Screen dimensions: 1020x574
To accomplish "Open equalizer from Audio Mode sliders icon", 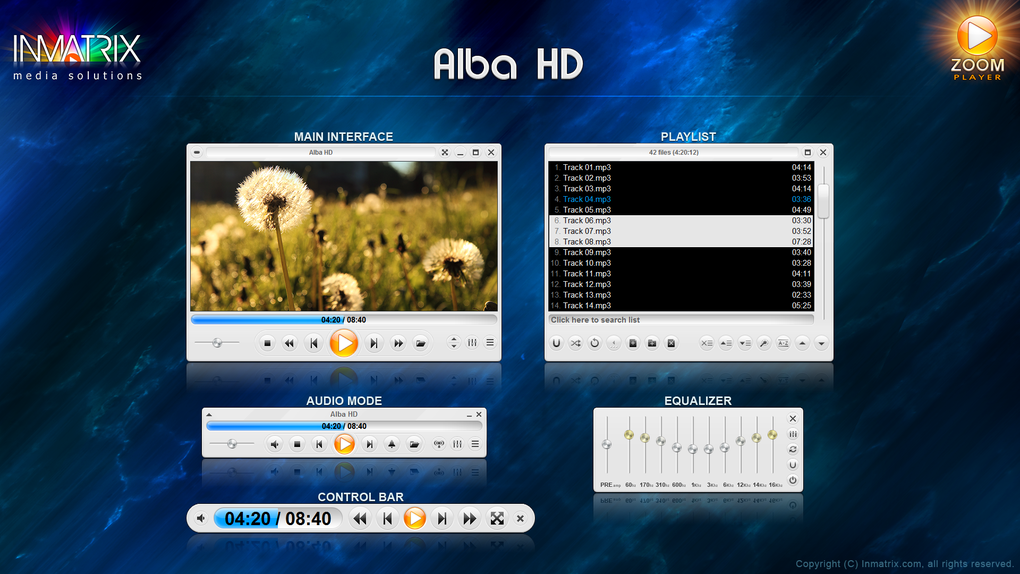I will click(457, 444).
